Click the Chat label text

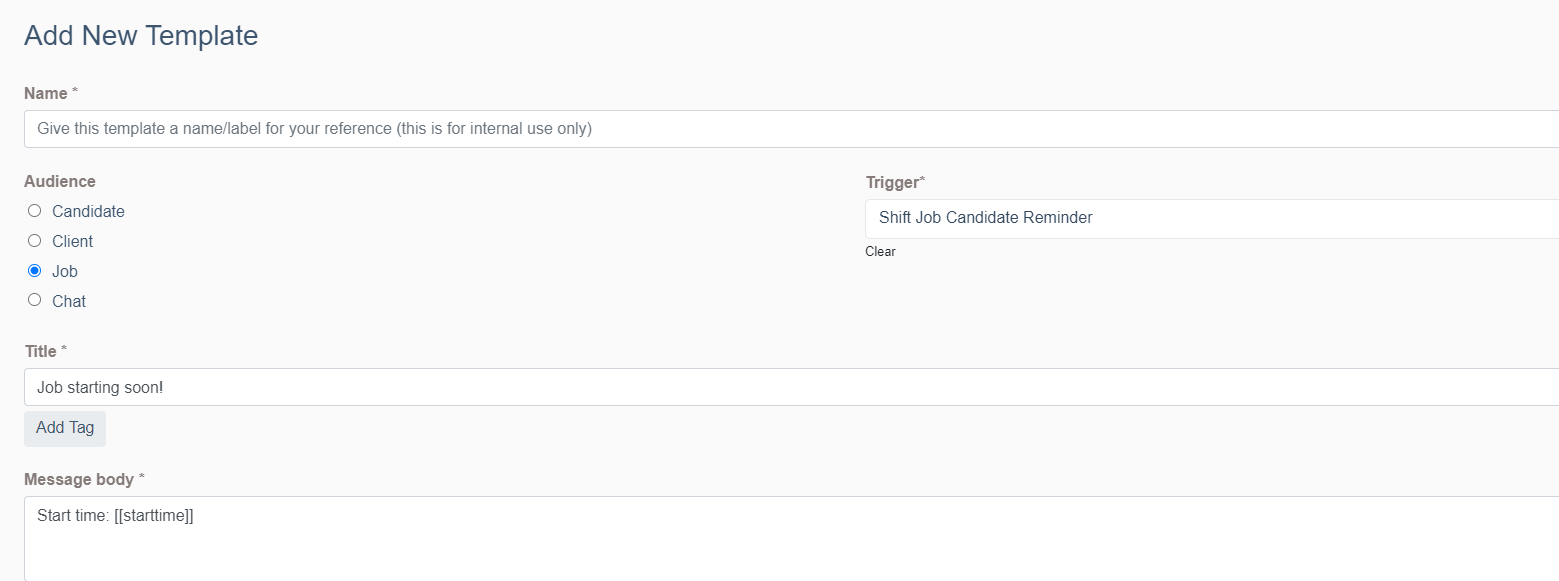69,302
